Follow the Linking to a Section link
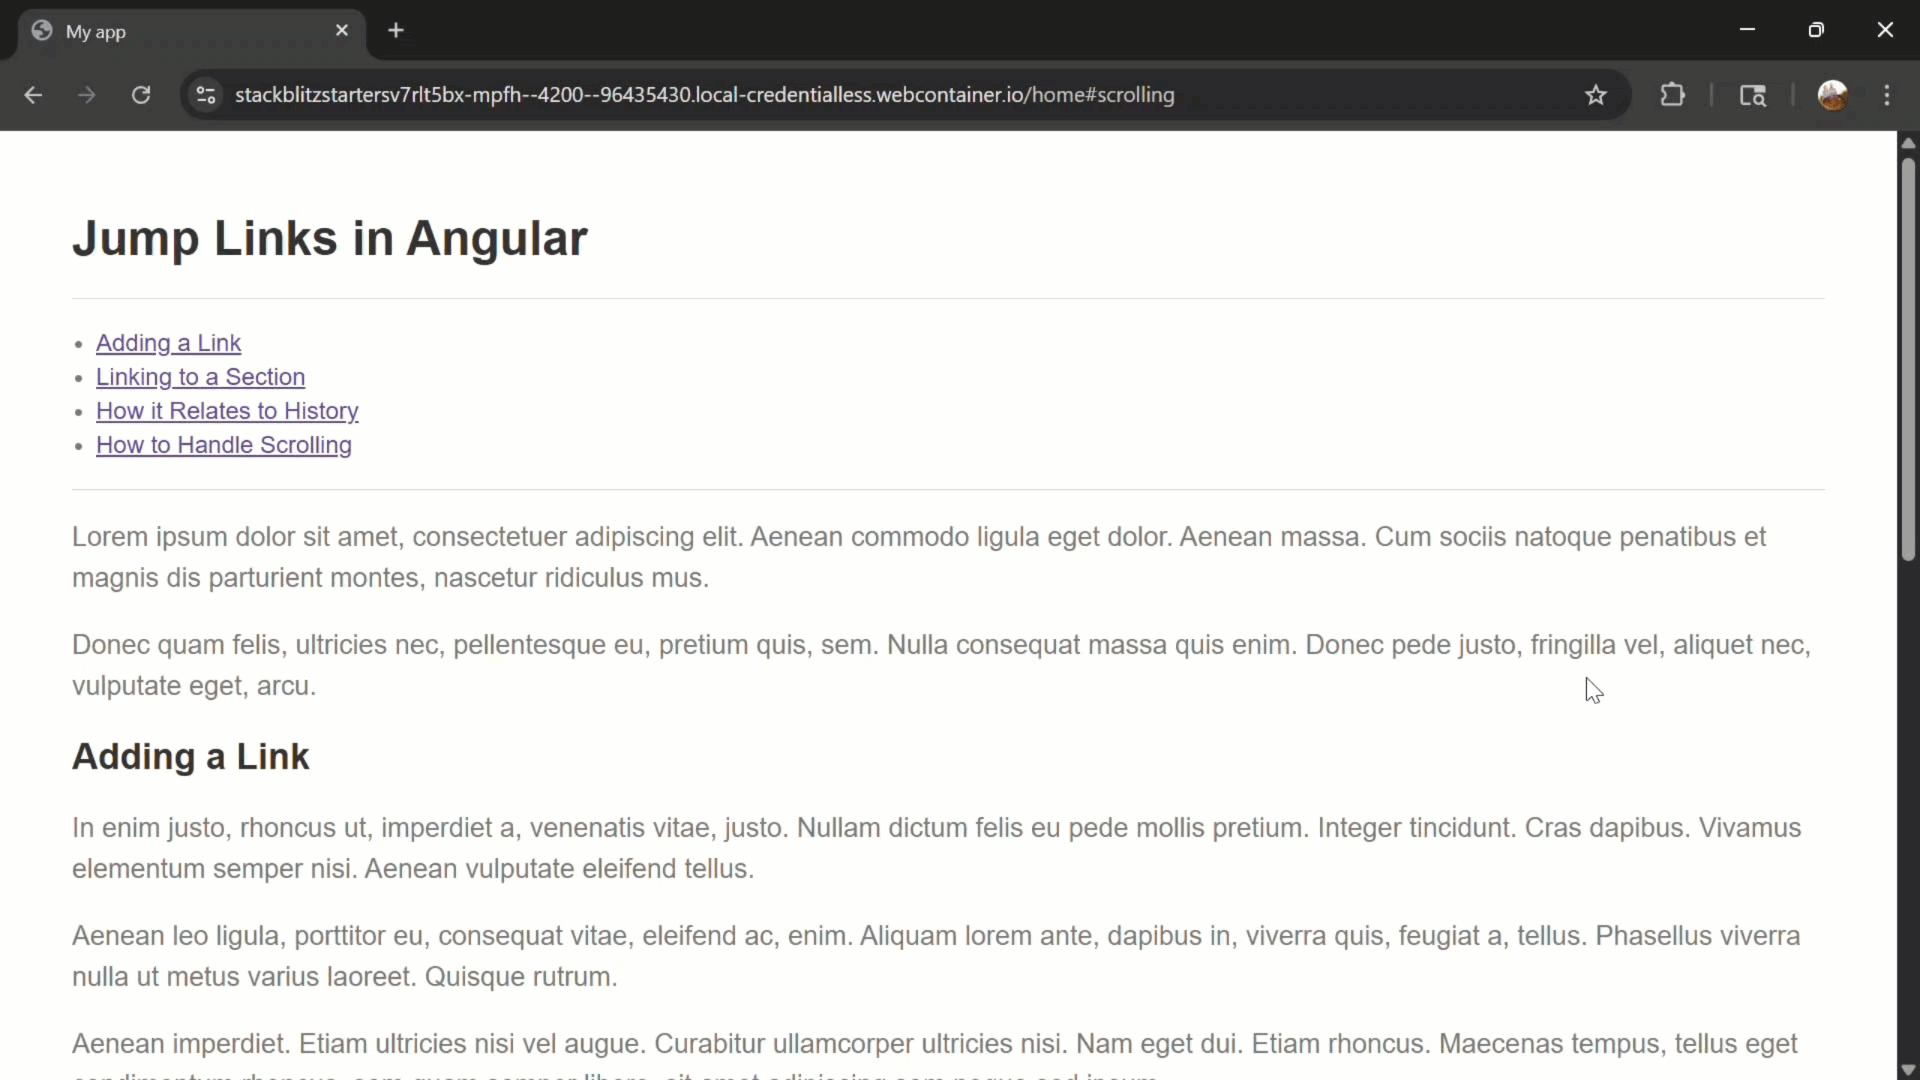Image resolution: width=1920 pixels, height=1080 pixels. (x=200, y=377)
